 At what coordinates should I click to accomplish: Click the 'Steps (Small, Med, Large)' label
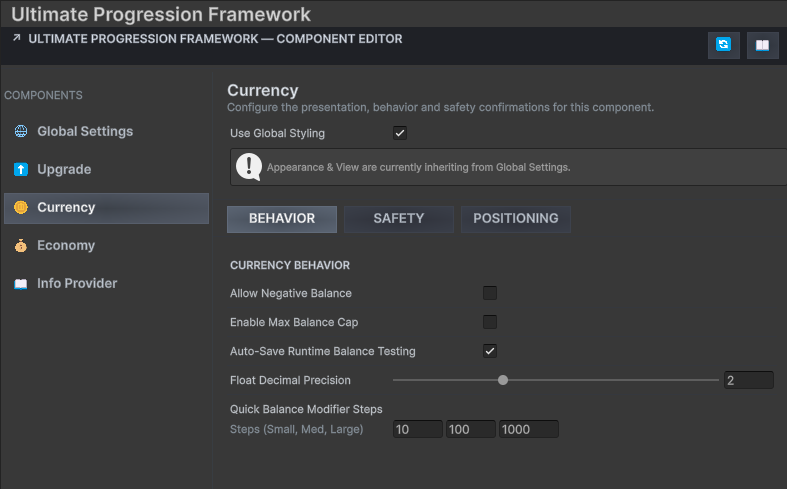click(x=297, y=429)
